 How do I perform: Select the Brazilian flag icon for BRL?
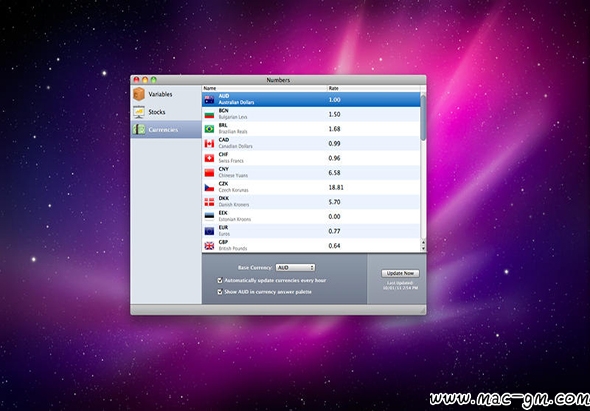[209, 129]
